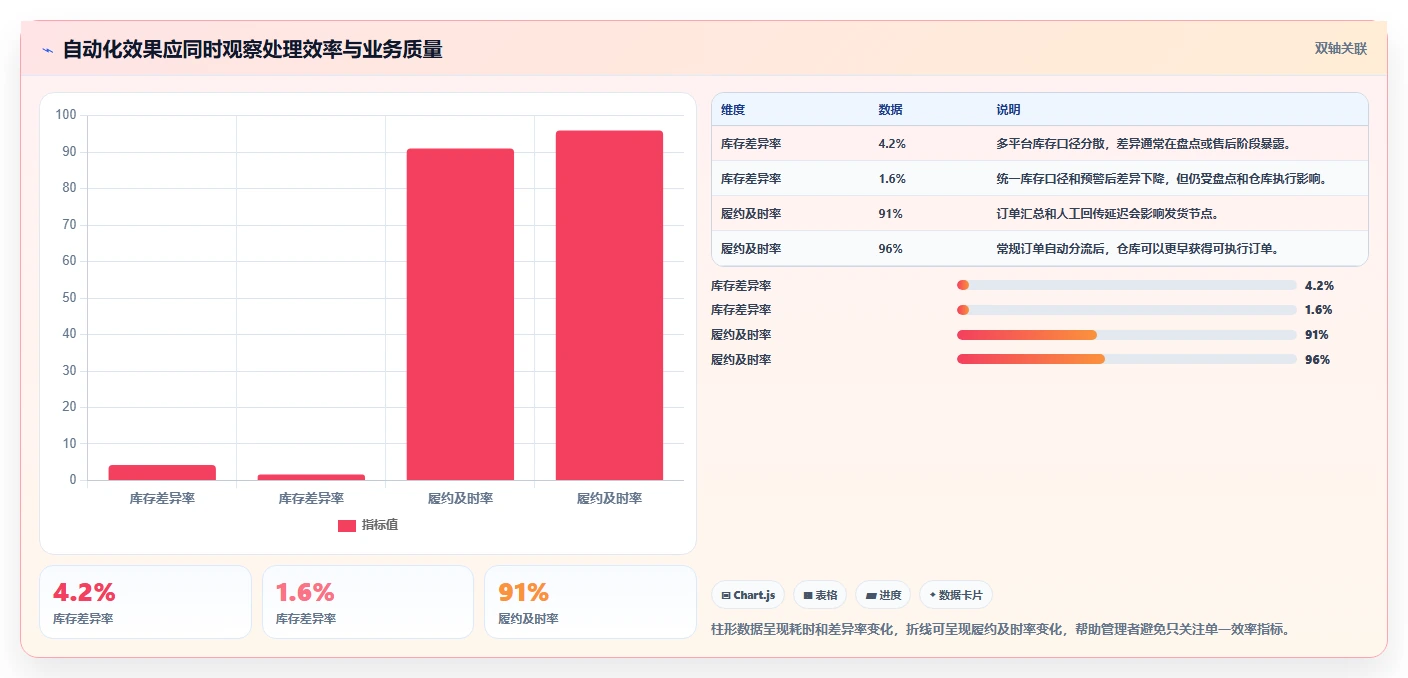Select the 表格 chip
This screenshot has width=1408, height=678.
pyautogui.click(x=820, y=595)
